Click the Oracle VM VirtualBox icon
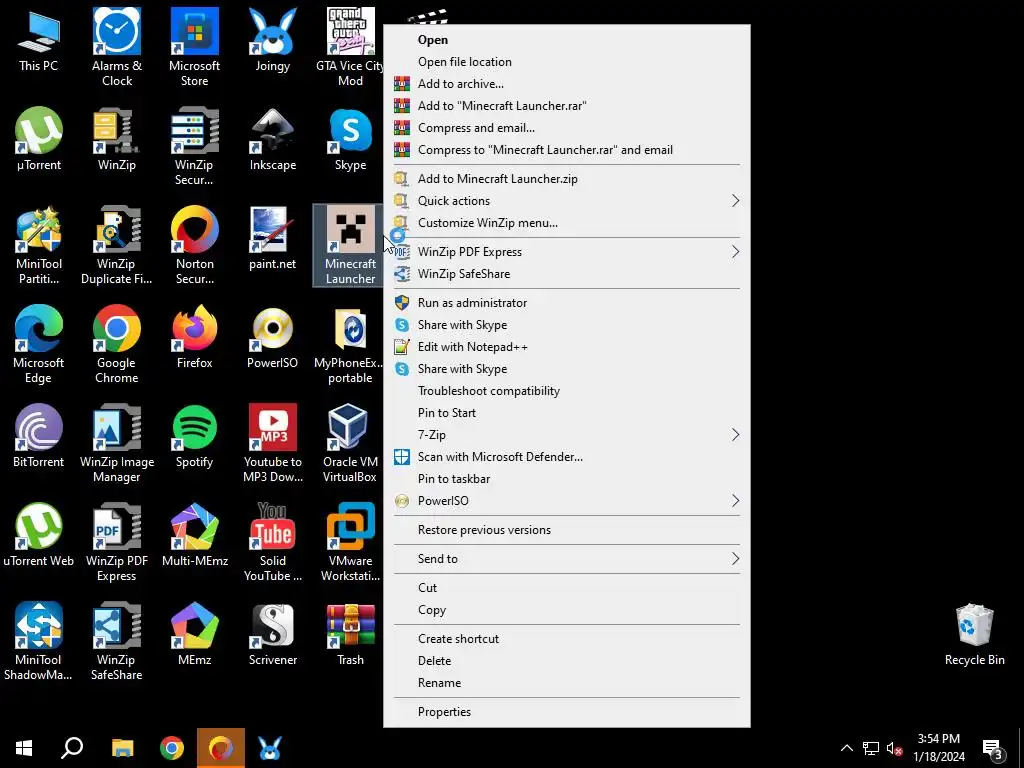Screen dimensions: 1024x768 click(350, 444)
